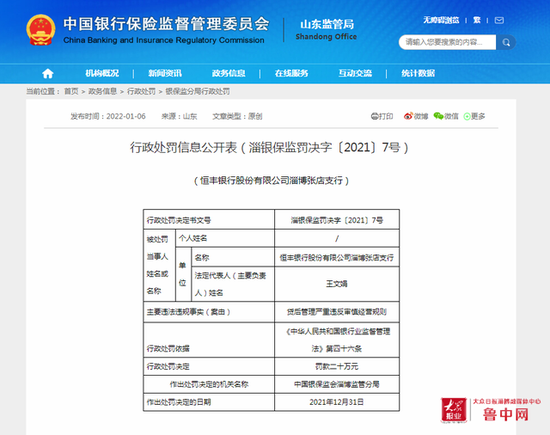Click 首页 in the breadcrumb
Image resolution: width=550 pixels, height=435 pixels.
coord(71,92)
